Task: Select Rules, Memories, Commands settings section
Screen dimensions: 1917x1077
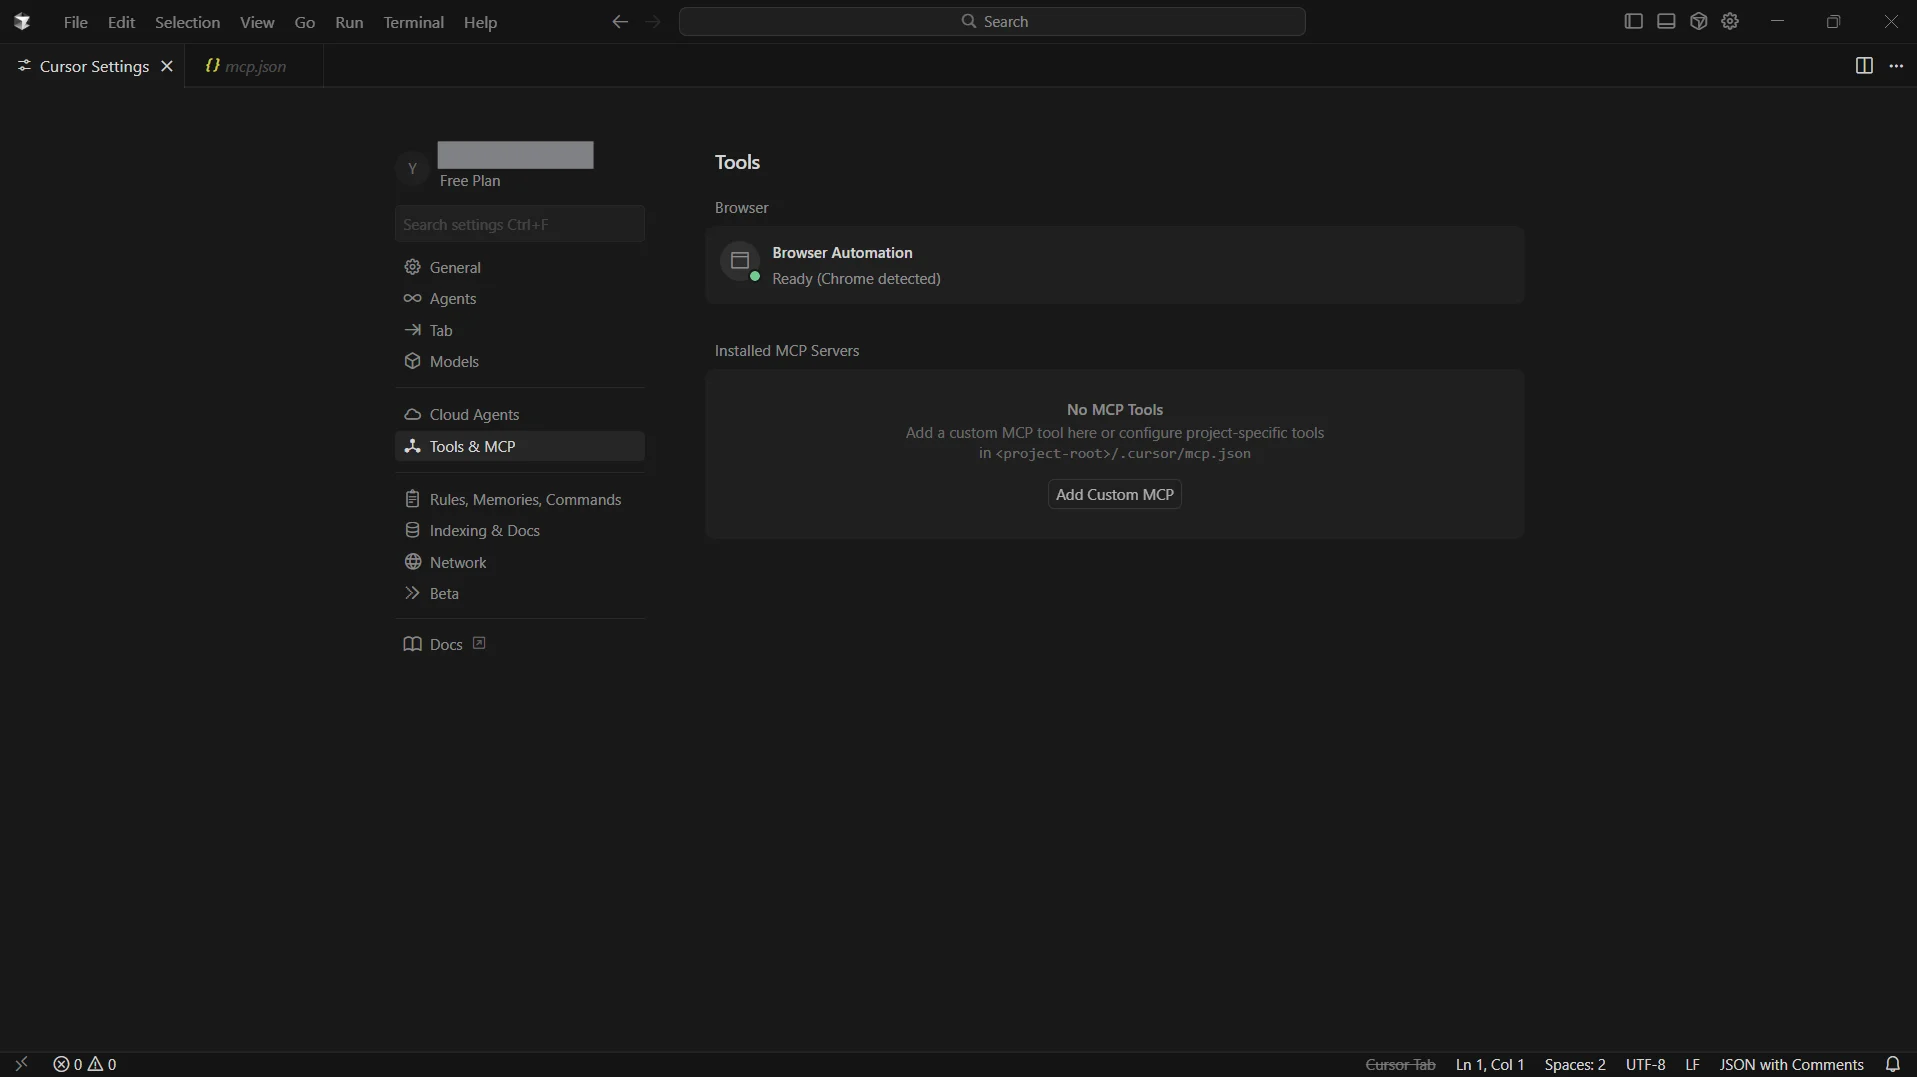Action: coord(524,499)
